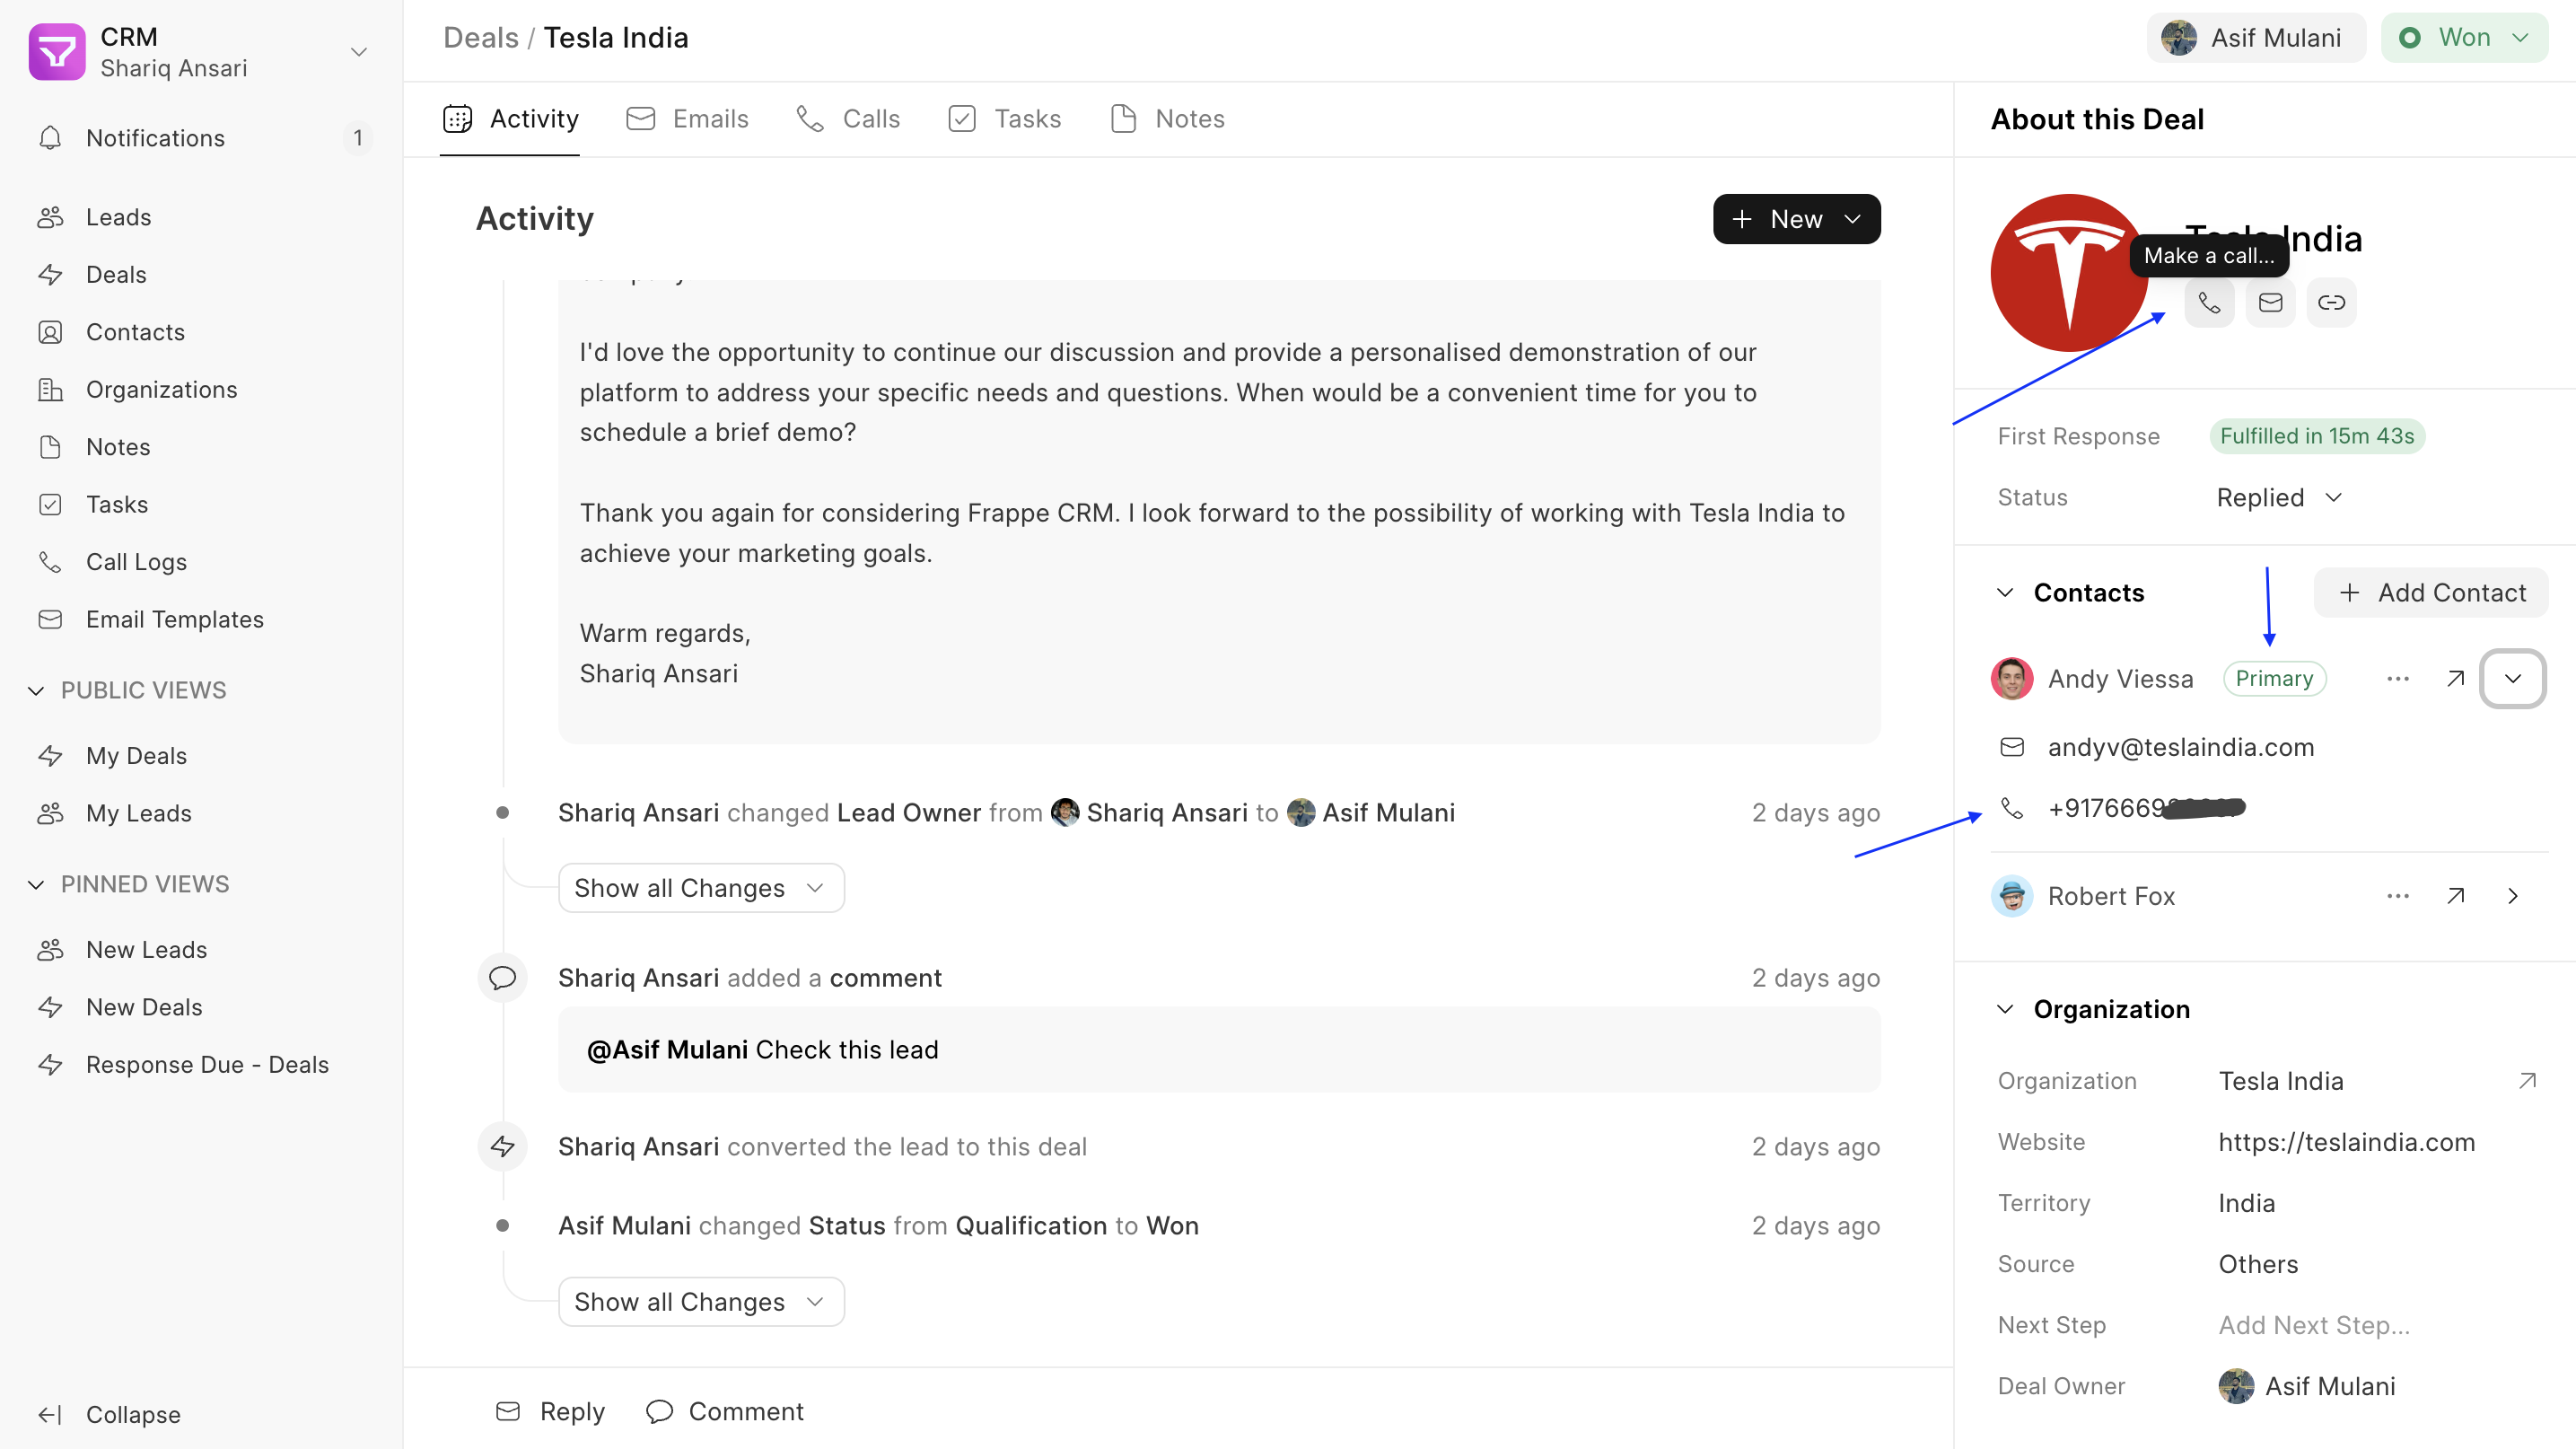This screenshot has height=1449, width=2576.
Task: Click the Asif Mulani assignee button
Action: point(2256,37)
